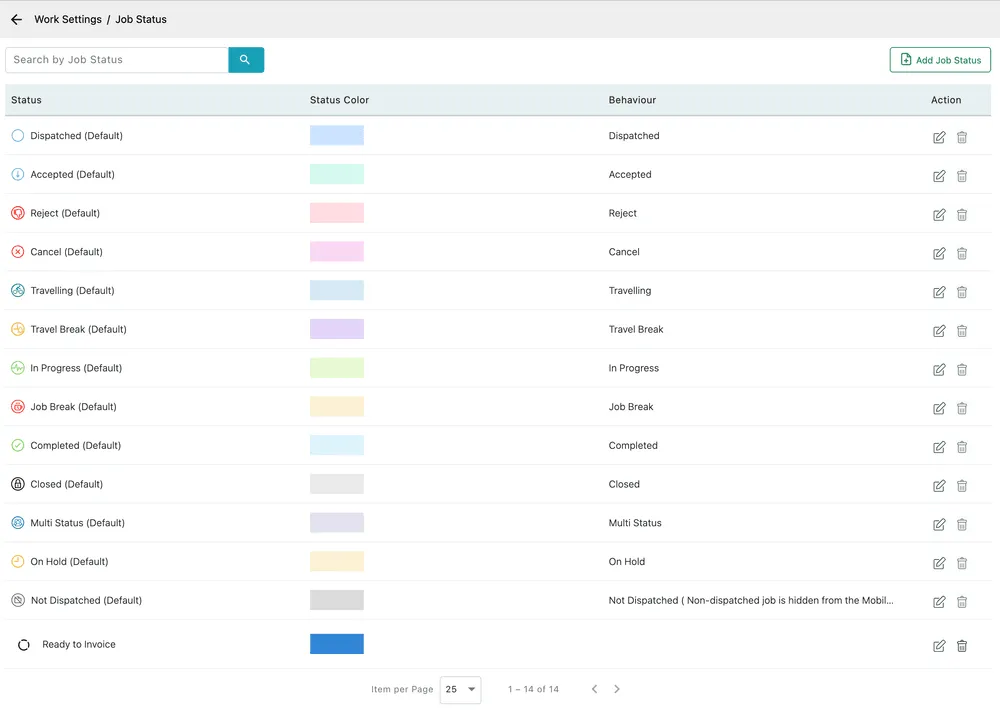
Task: Click the Action column header
Action: click(946, 100)
